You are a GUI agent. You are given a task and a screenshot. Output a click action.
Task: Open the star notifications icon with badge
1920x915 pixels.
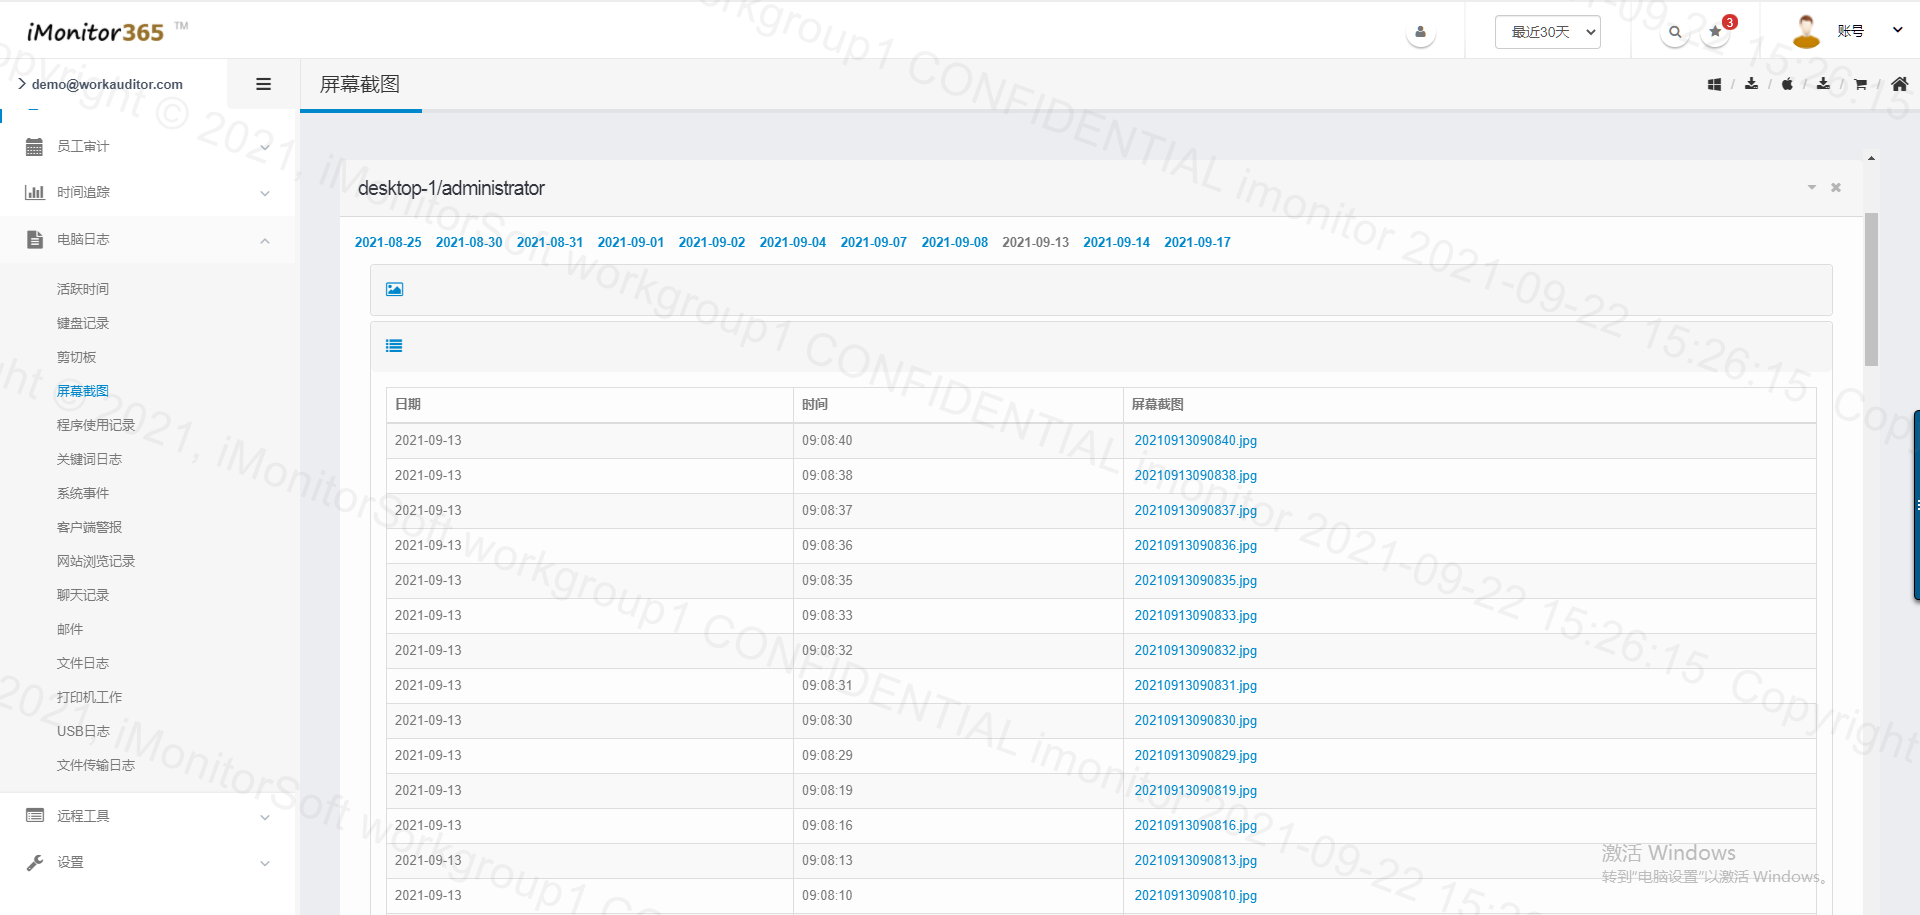point(1716,32)
